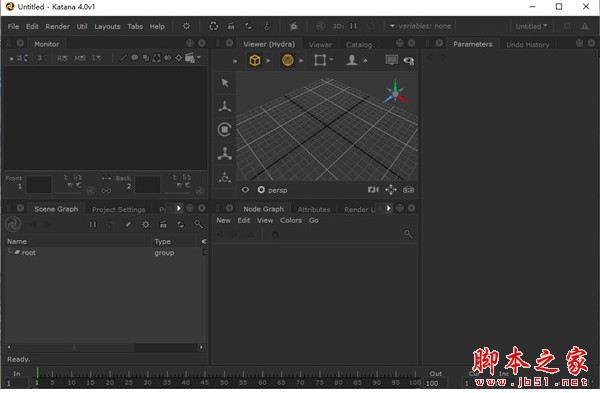The image size is (600, 393).
Task: Click the flush caches icon in top toolbar
Action: [214, 26]
